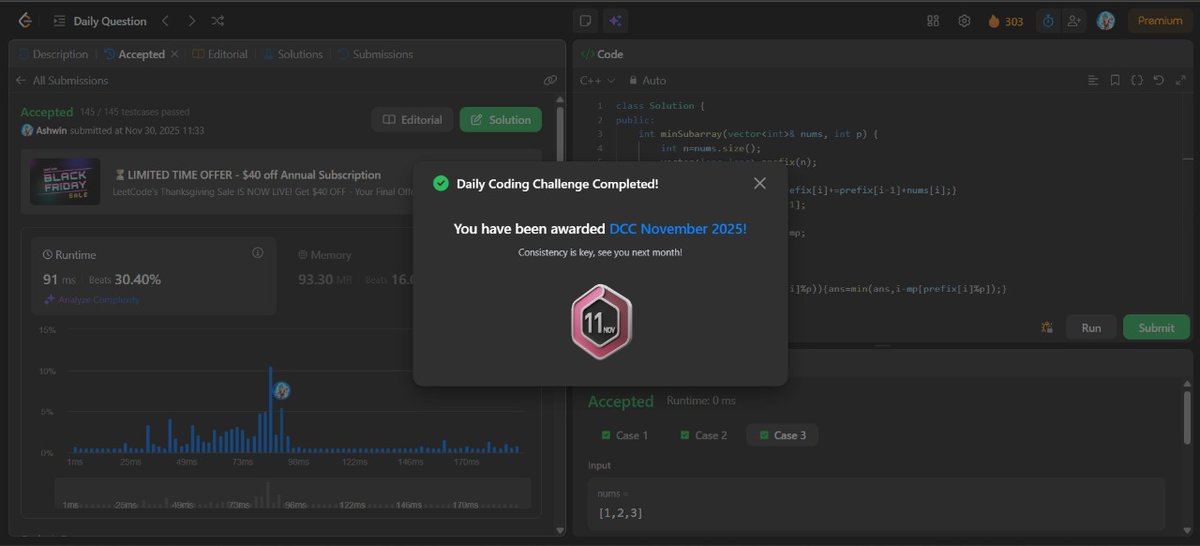Go back to All Submissions
Image resolution: width=1200 pixels, height=546 pixels.
pos(61,80)
